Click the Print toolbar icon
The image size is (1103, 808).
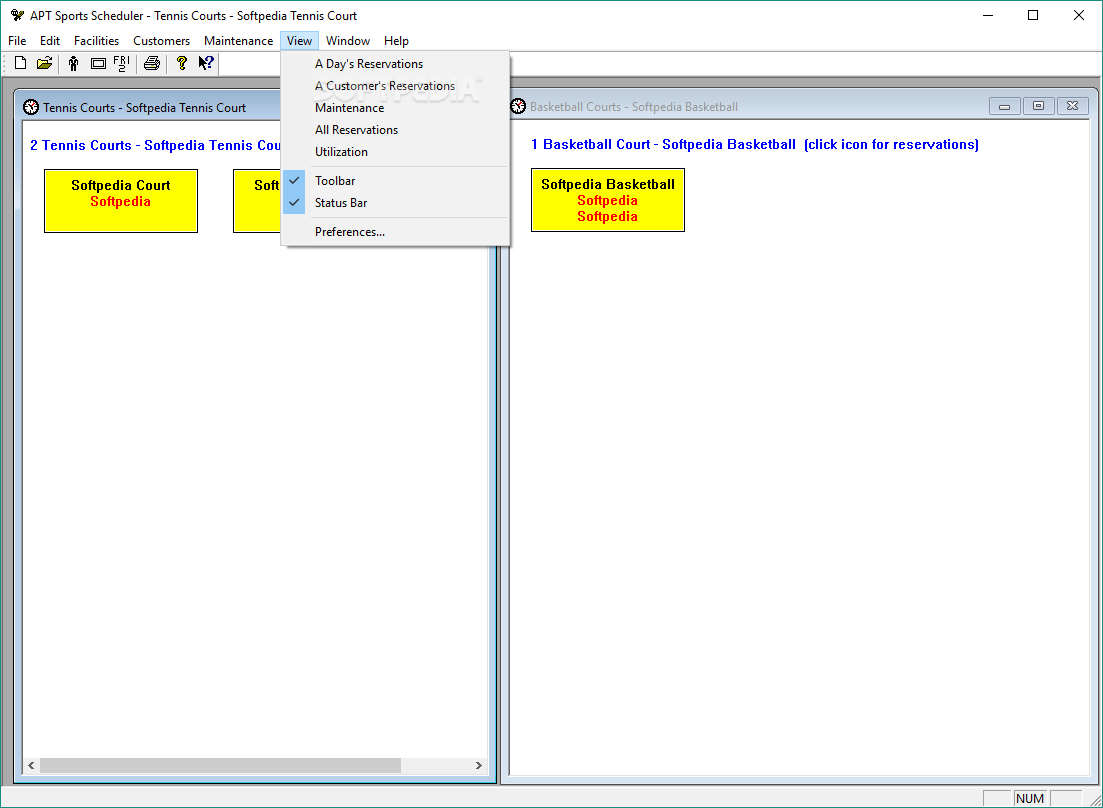click(151, 63)
